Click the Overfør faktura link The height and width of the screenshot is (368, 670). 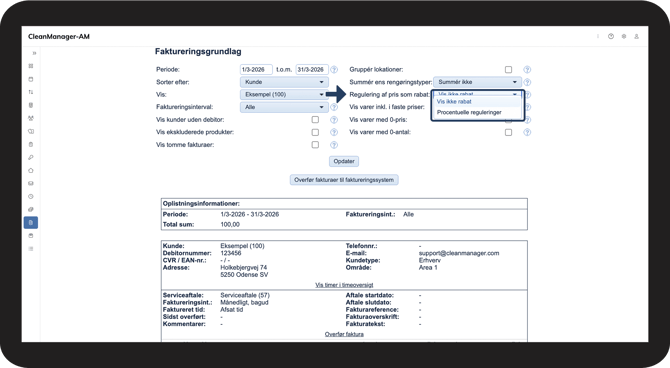click(344, 334)
